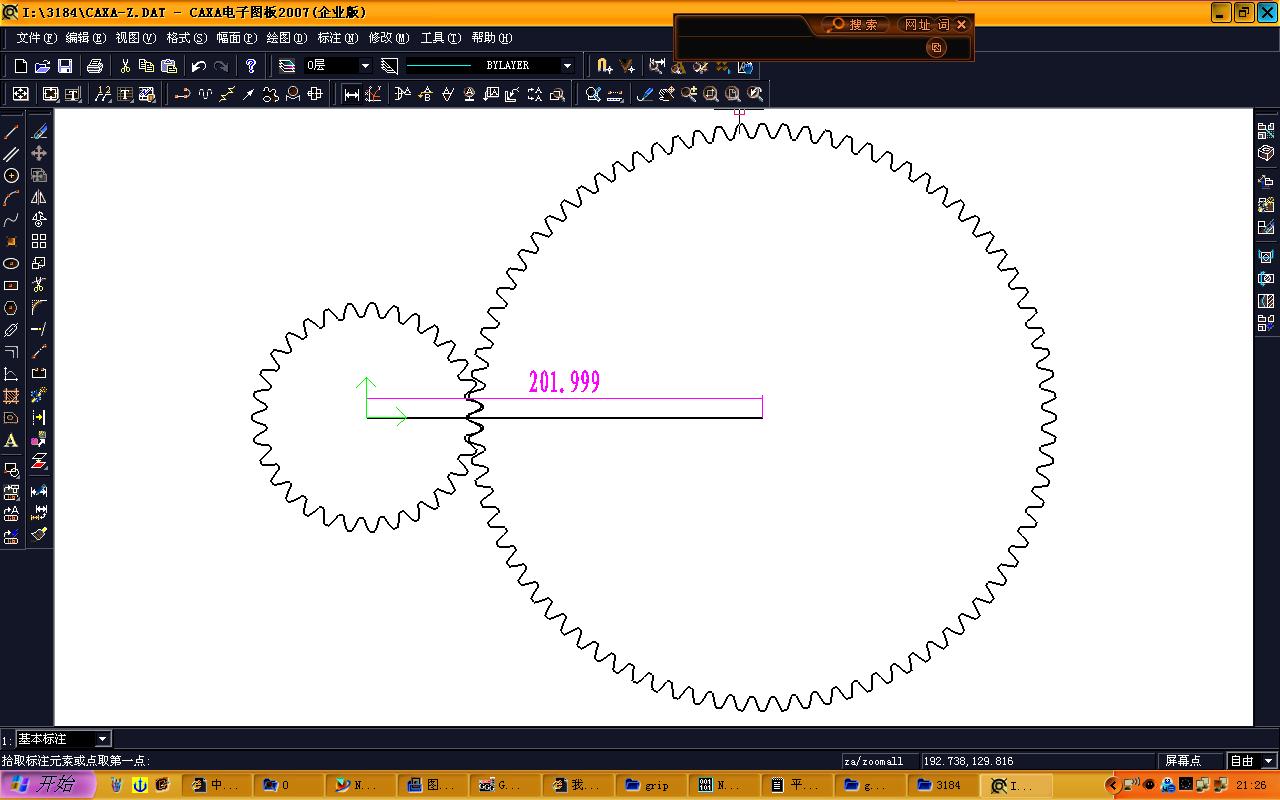1280x800 pixels.
Task: Save the current drawing
Action: [x=64, y=66]
